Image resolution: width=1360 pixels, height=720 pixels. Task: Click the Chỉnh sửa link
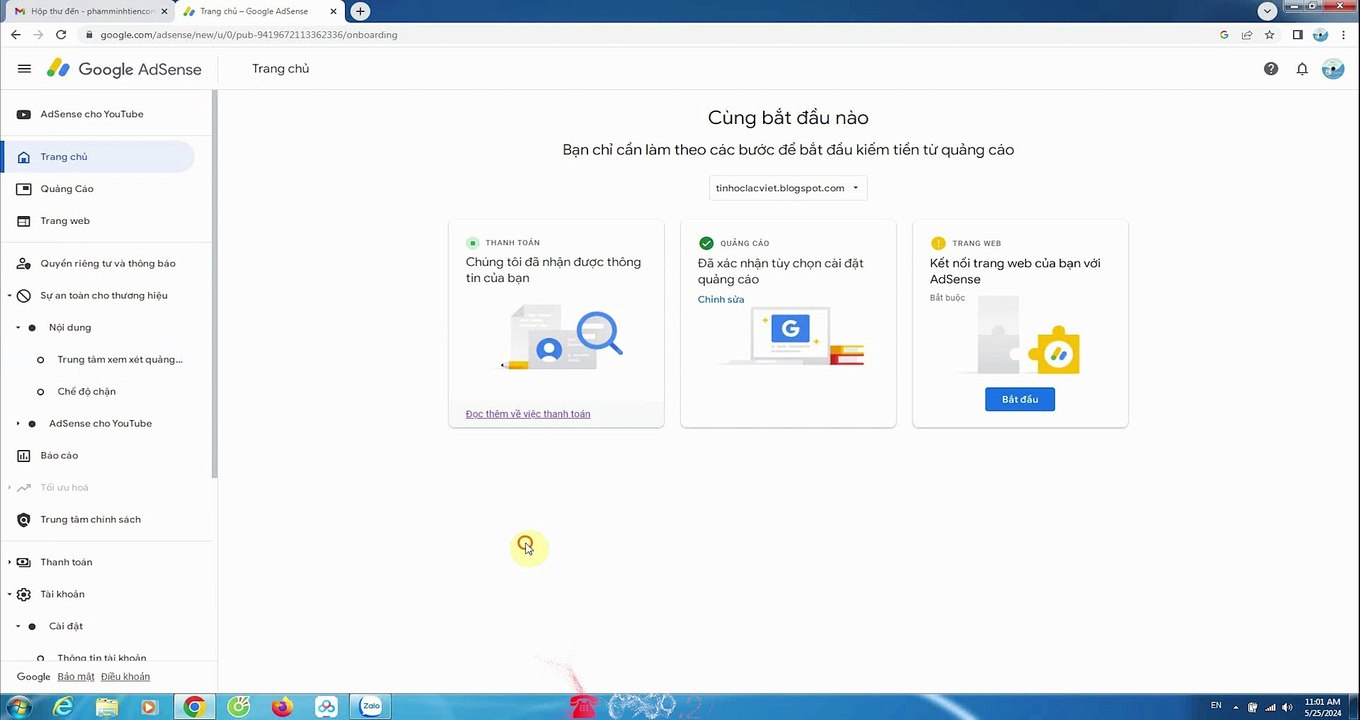721,300
